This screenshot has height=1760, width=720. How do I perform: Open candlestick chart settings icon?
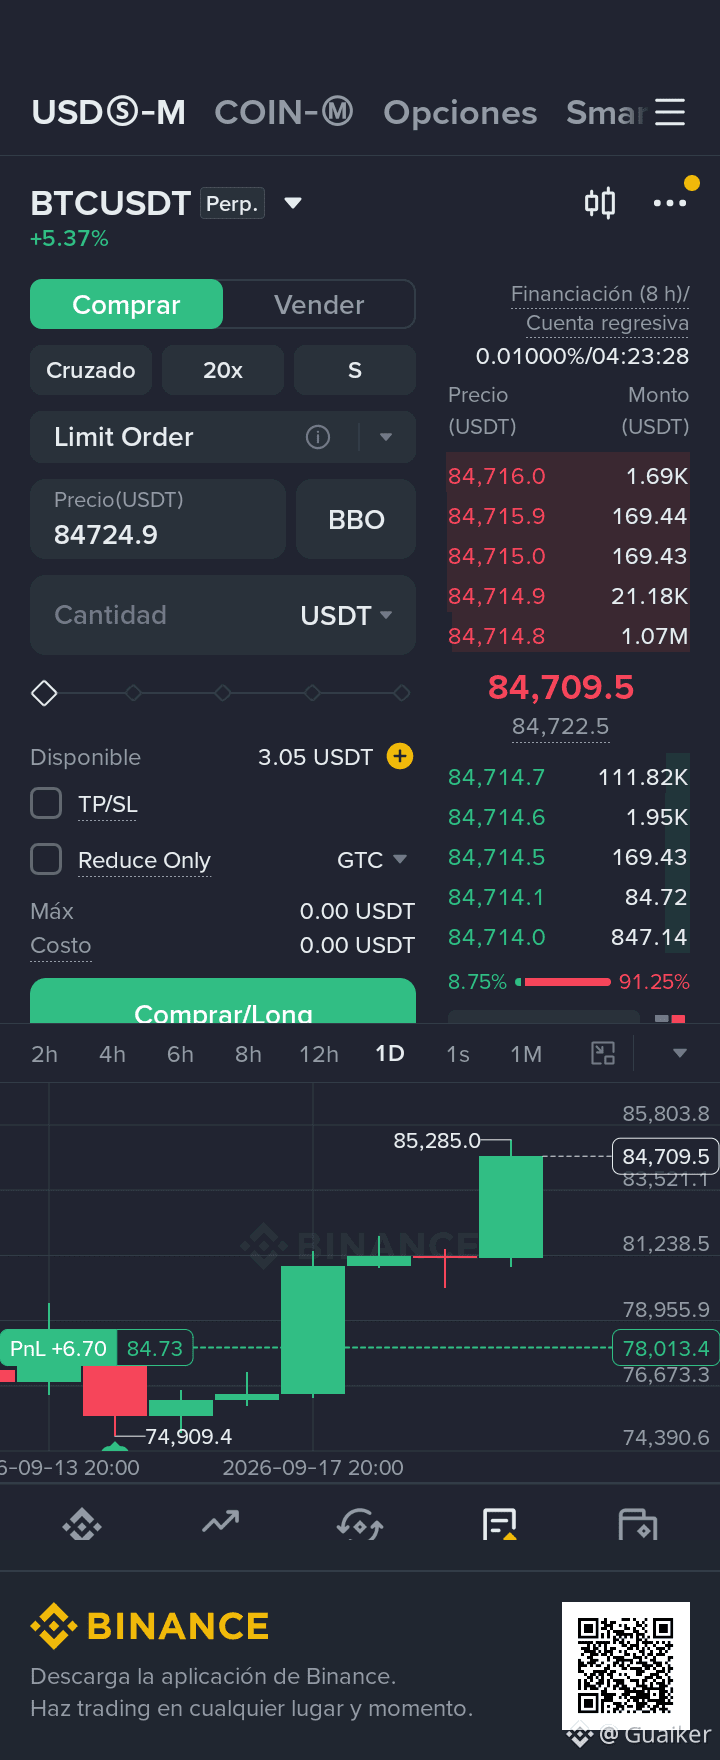tap(600, 203)
